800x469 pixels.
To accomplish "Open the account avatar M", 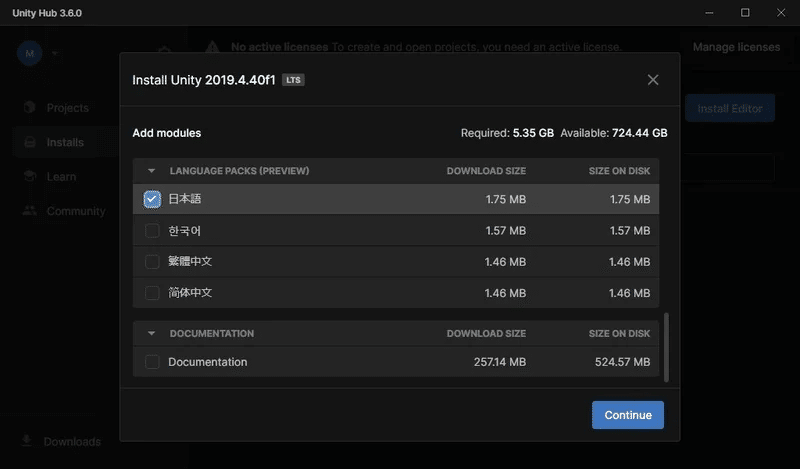I will tap(30, 53).
